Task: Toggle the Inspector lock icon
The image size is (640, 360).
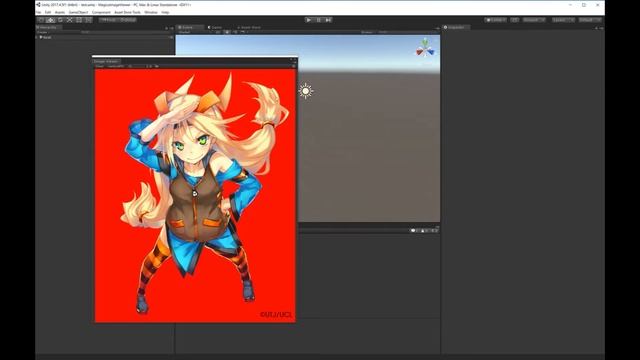Action: click(x=596, y=28)
